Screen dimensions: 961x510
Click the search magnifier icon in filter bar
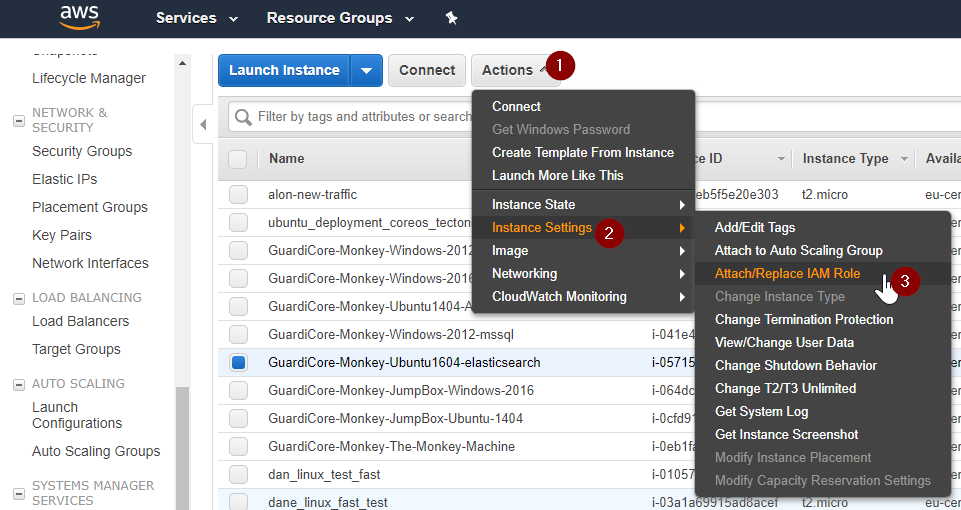click(243, 117)
